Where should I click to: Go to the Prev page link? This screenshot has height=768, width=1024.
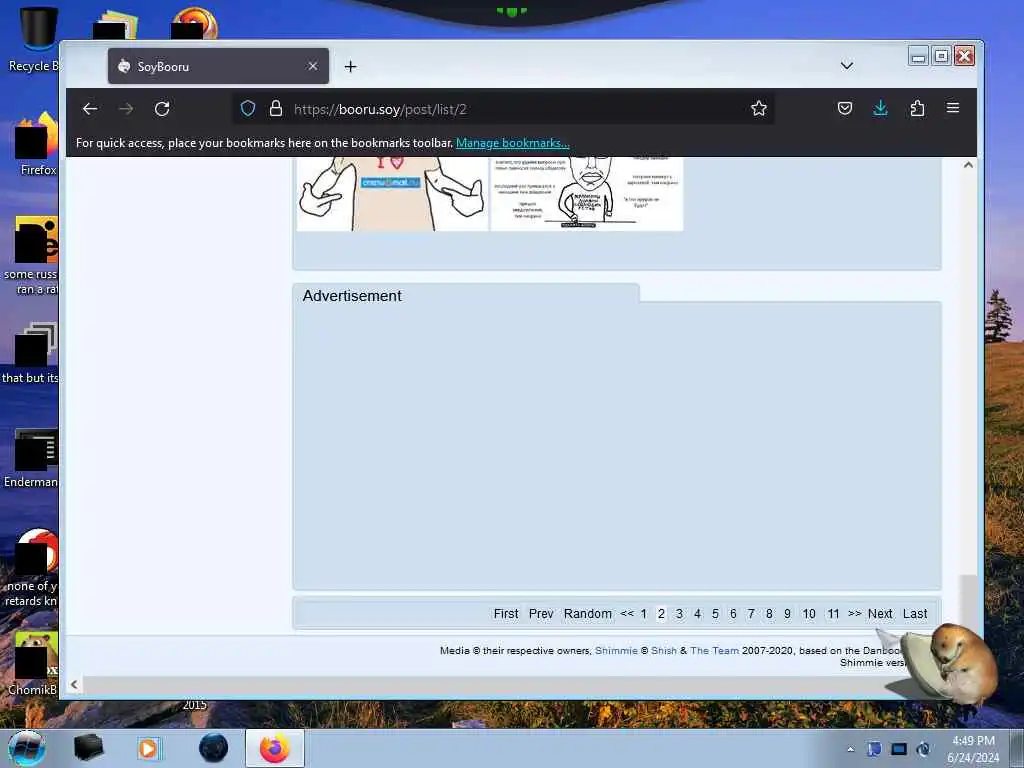[x=541, y=614]
